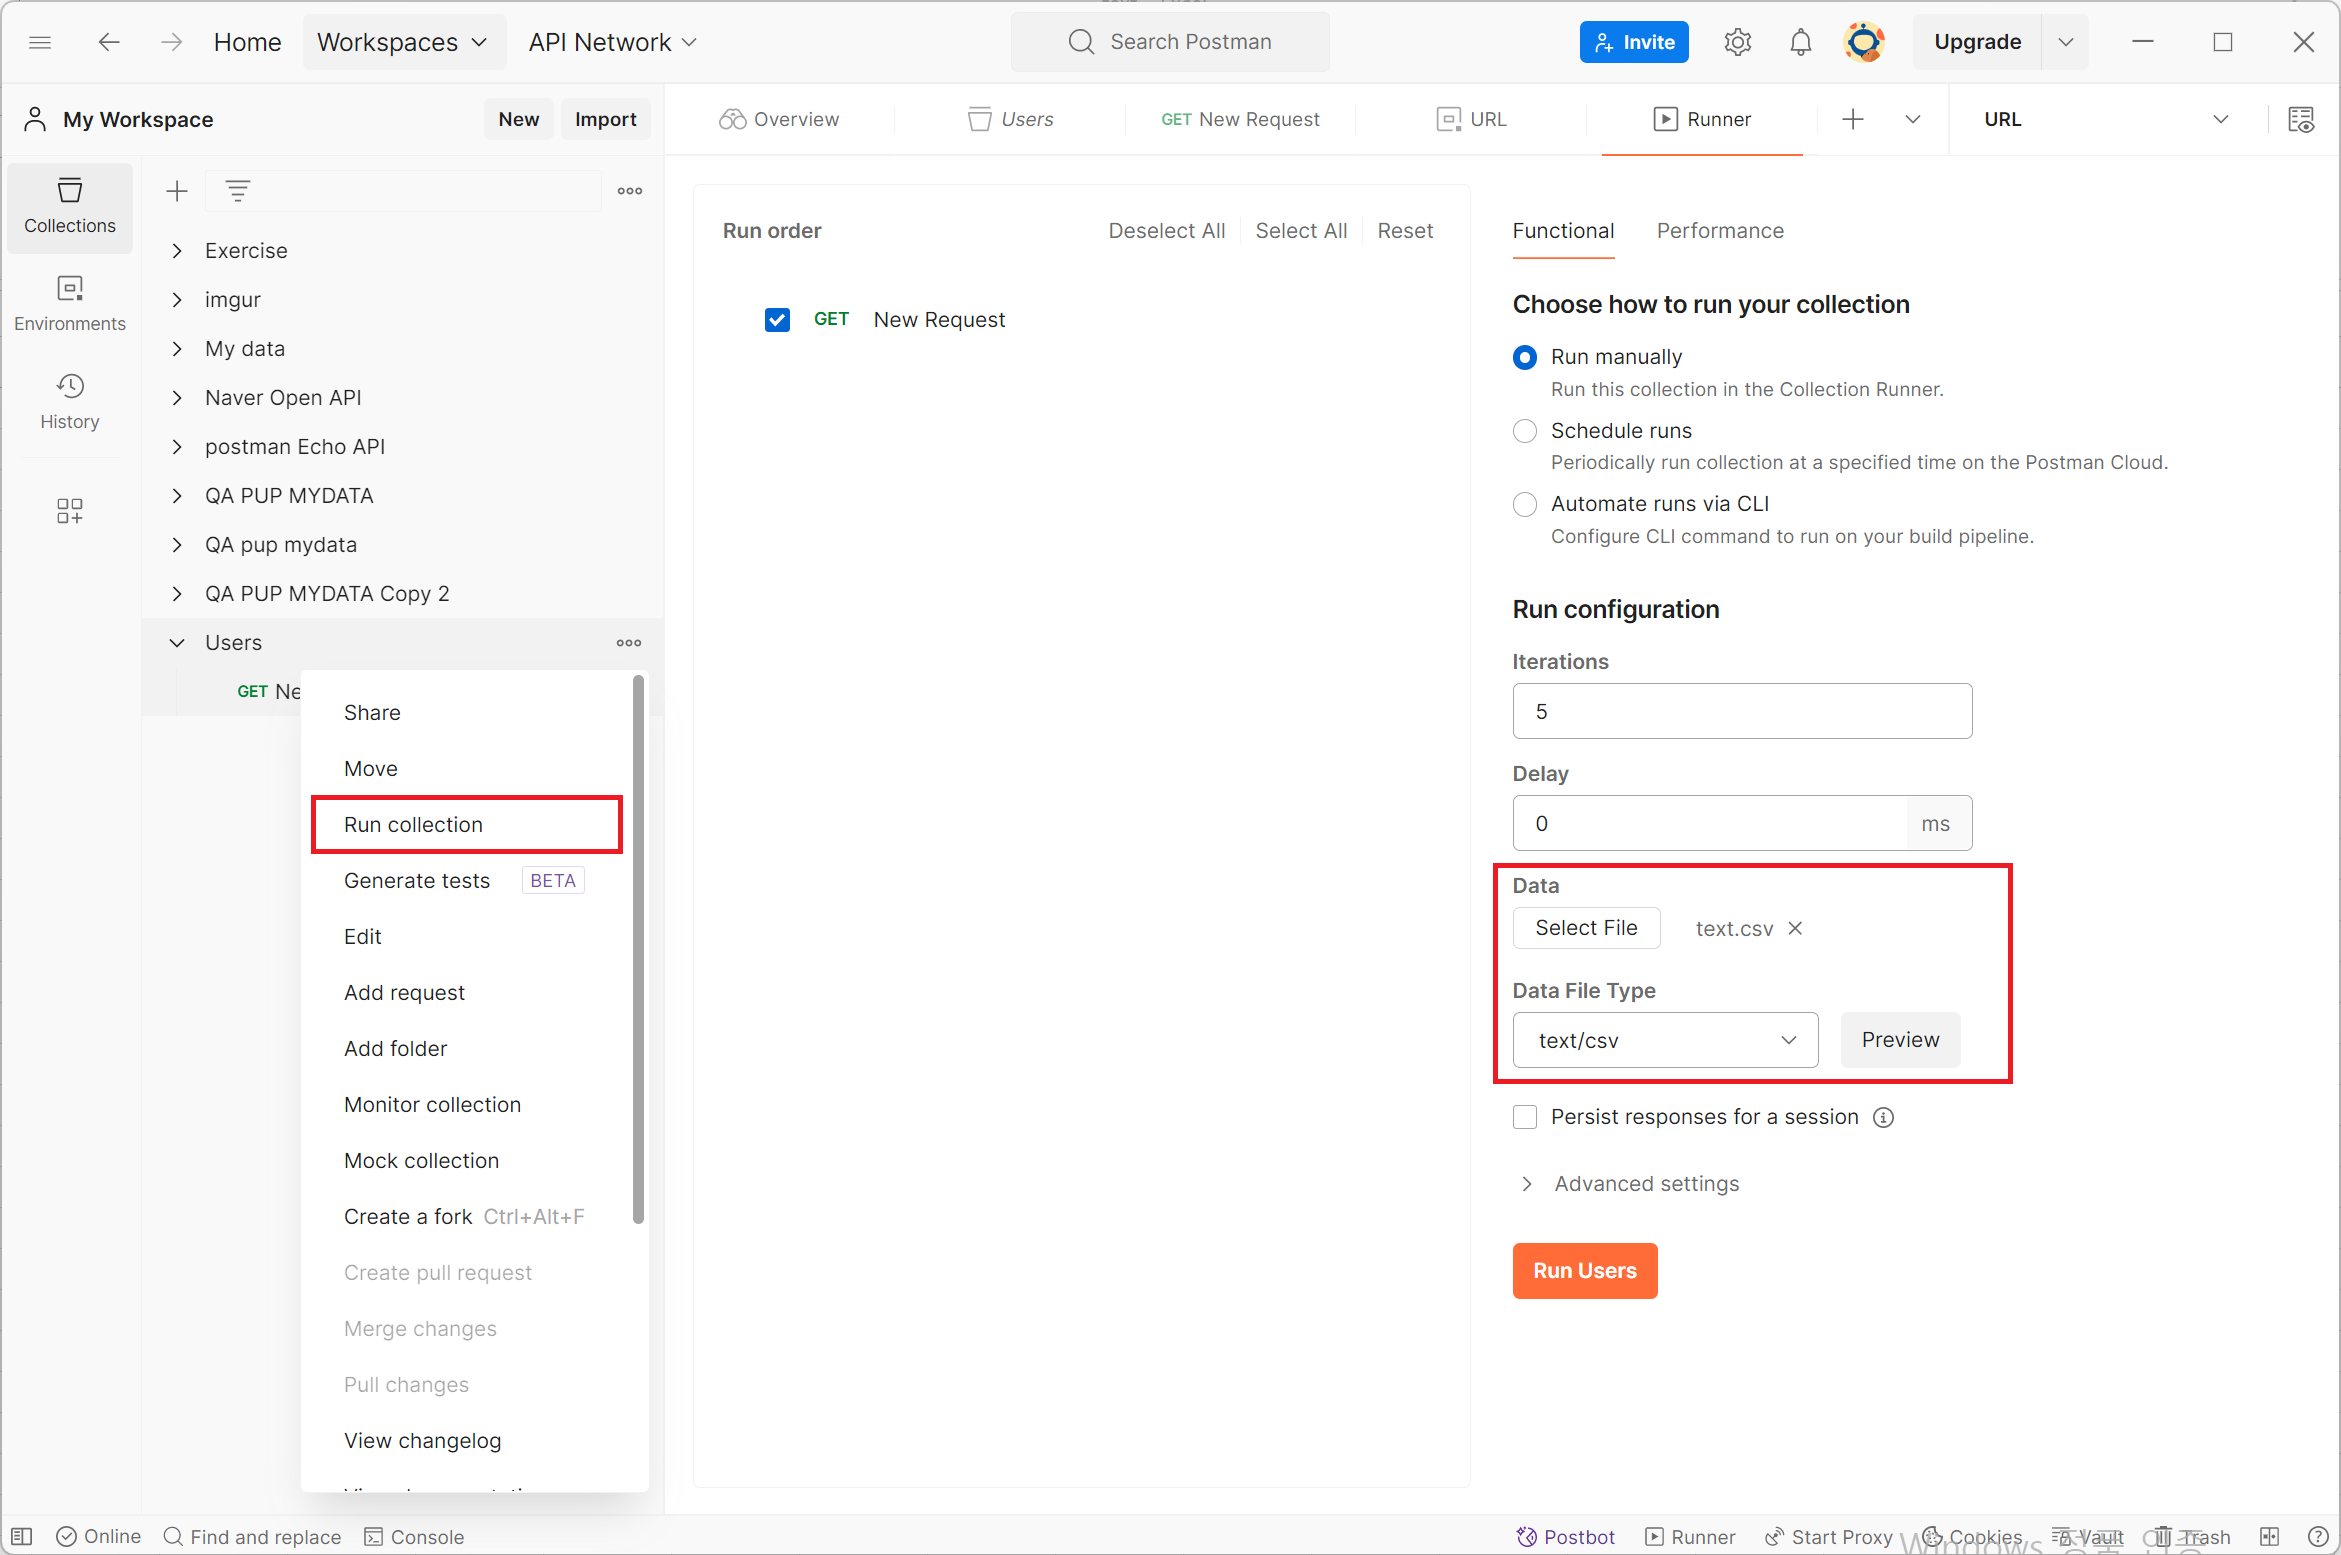The height and width of the screenshot is (1555, 2341).
Task: Select the Schedule runs radio option
Action: point(1524,431)
